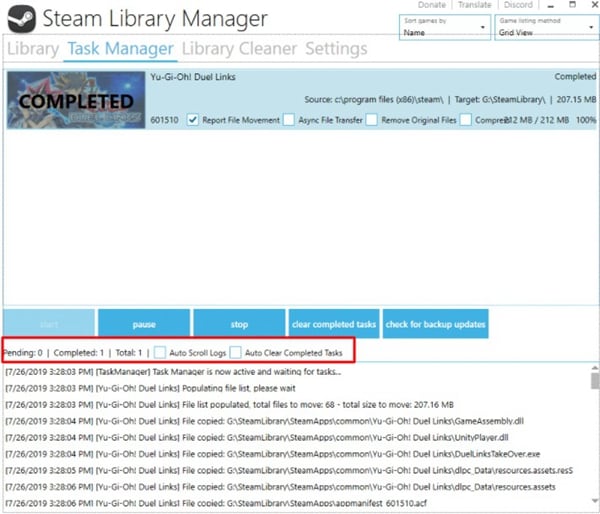Minimize the Steam Library Manager window

(x=551, y=5)
